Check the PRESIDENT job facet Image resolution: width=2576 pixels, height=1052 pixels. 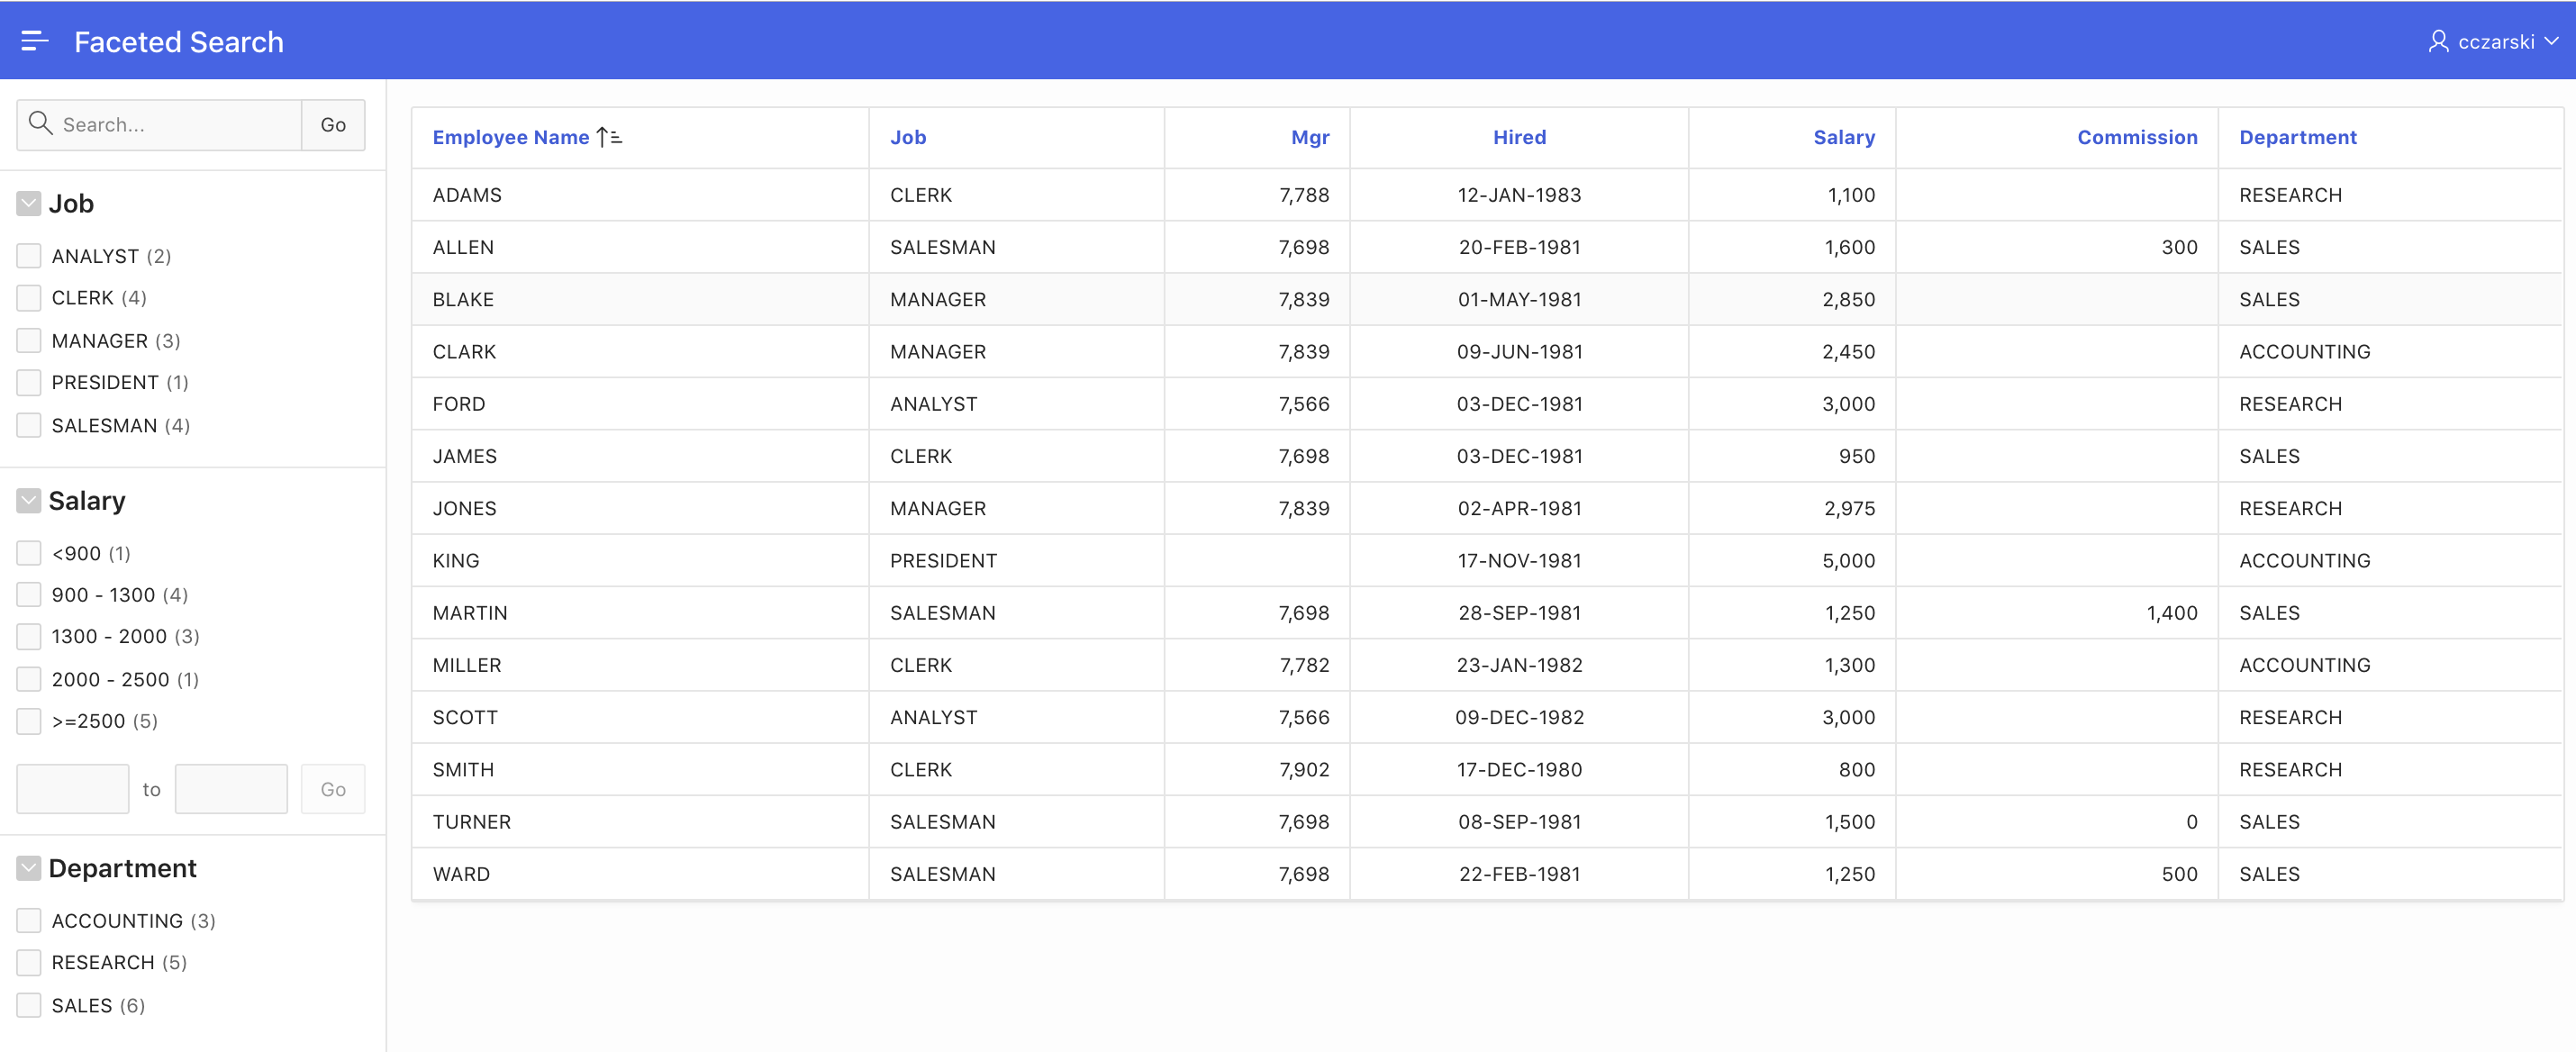tap(28, 382)
